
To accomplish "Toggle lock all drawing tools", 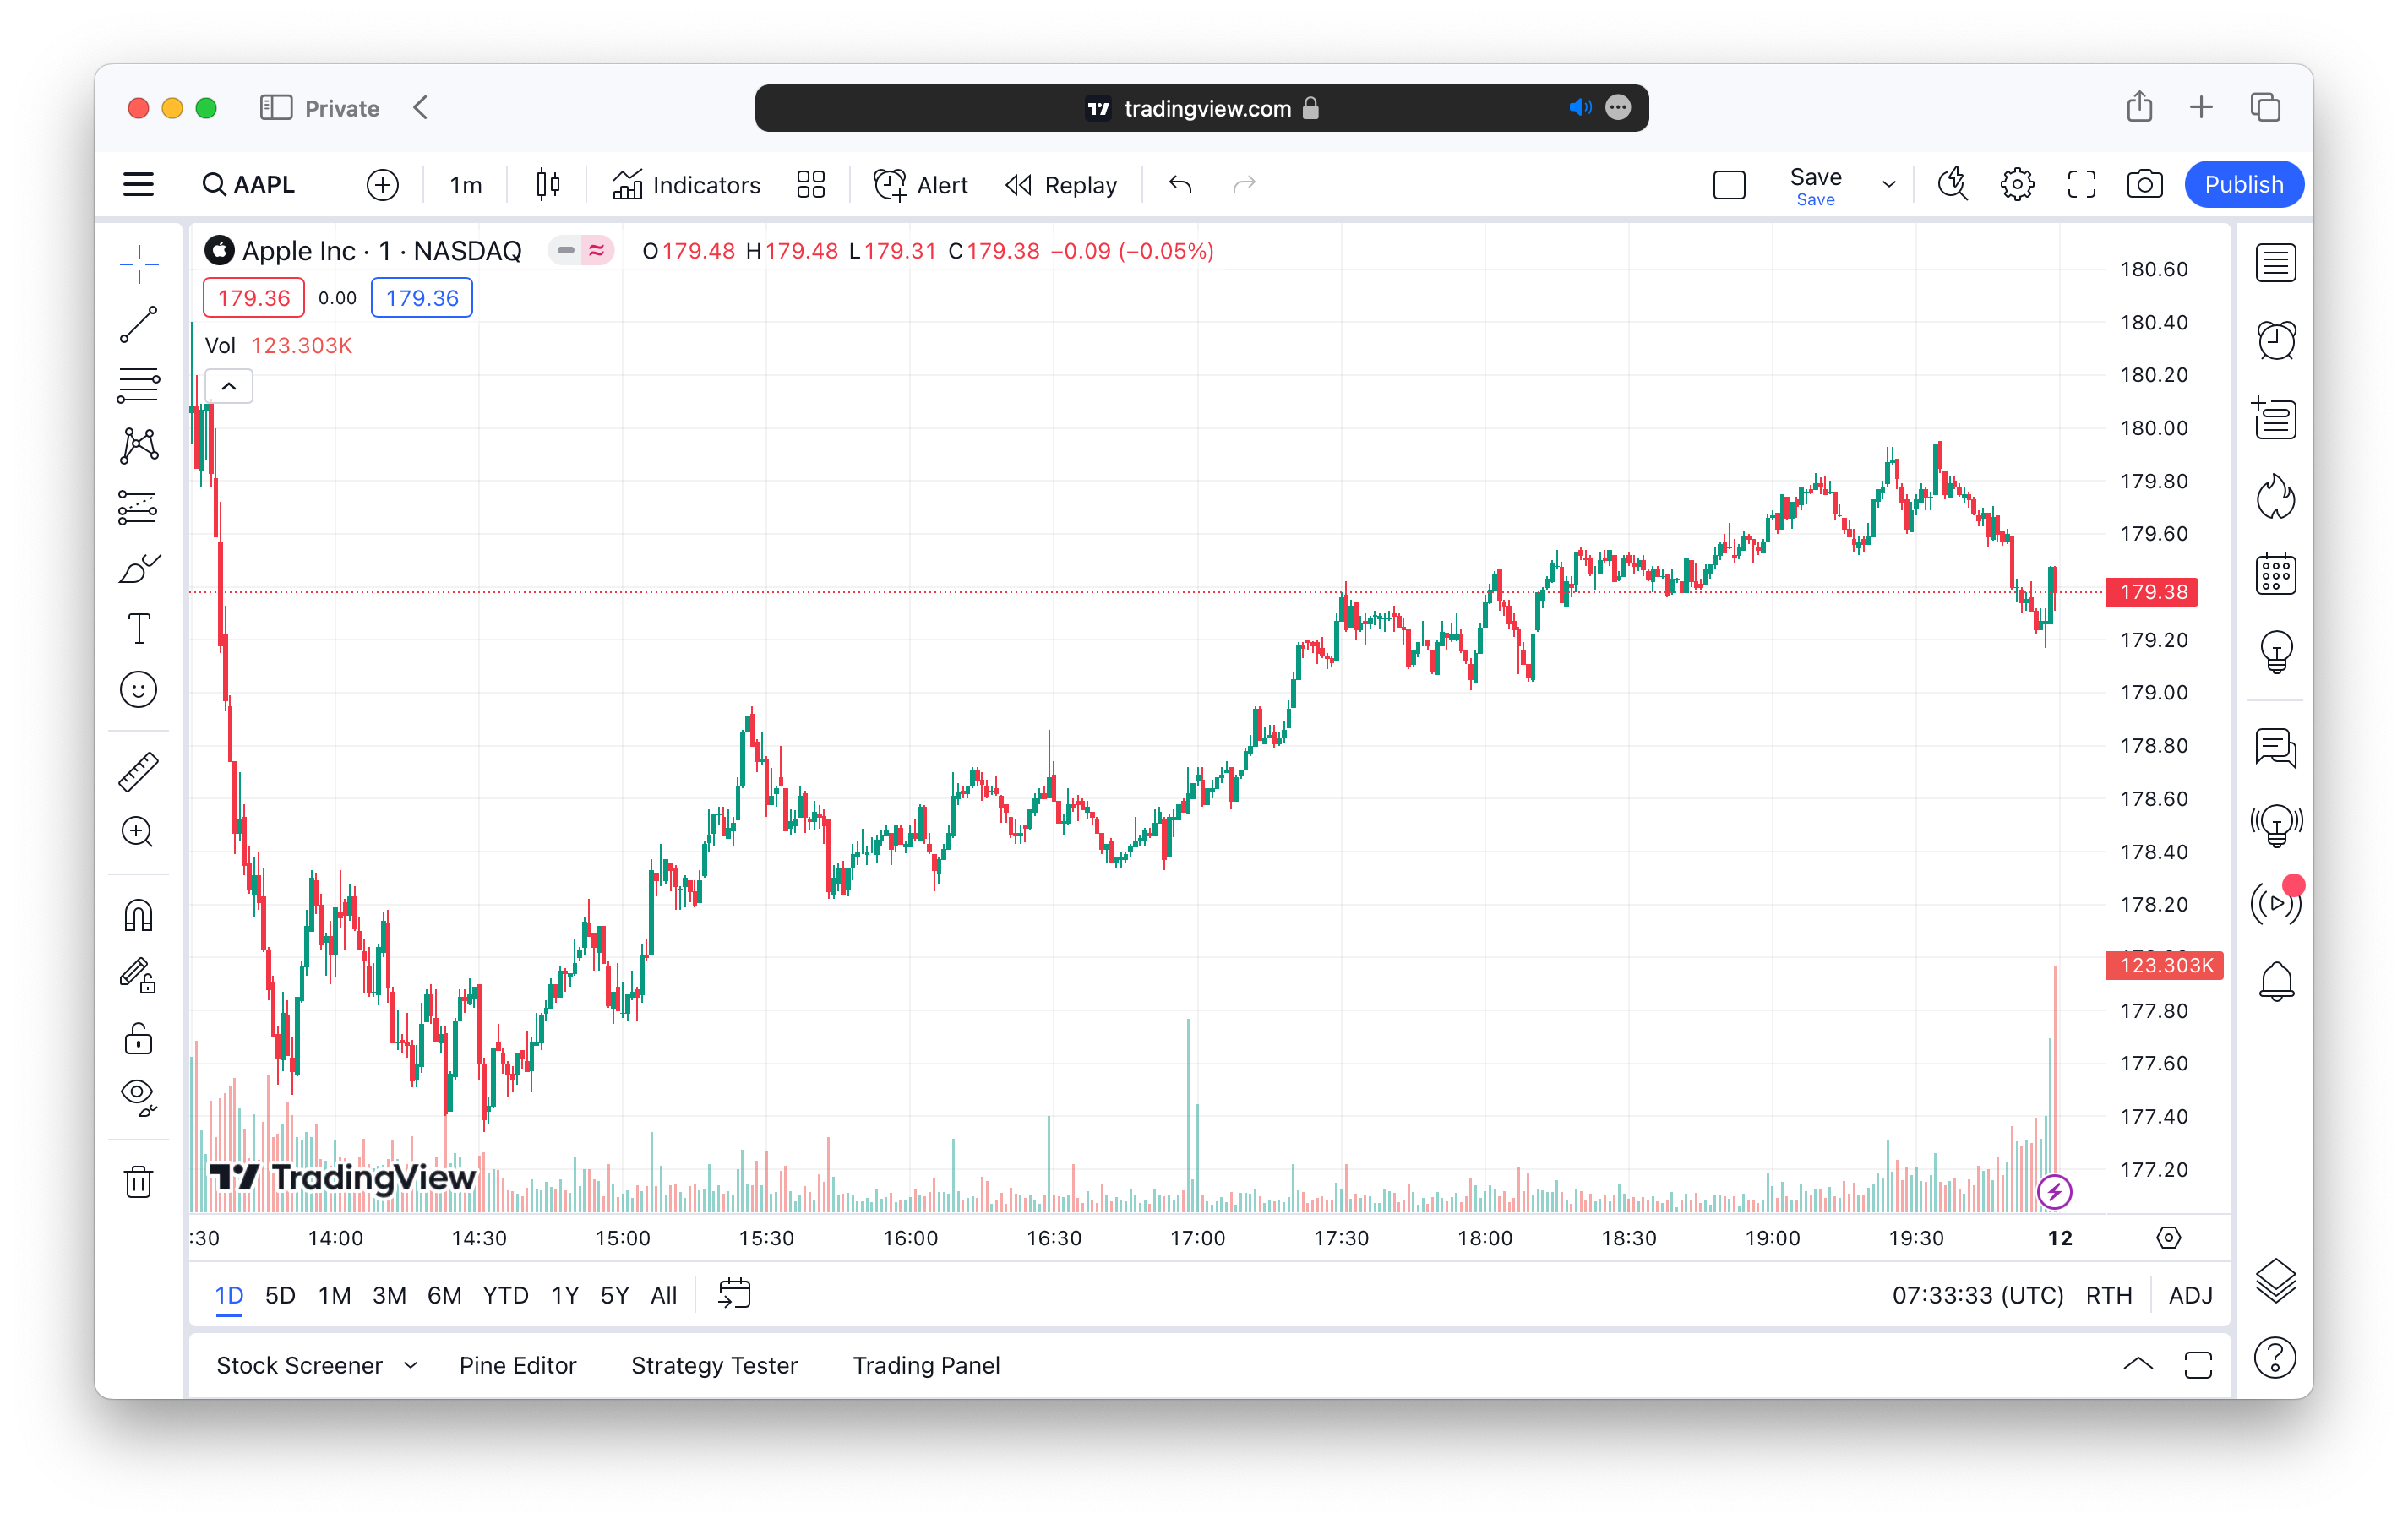I will click(x=138, y=1038).
